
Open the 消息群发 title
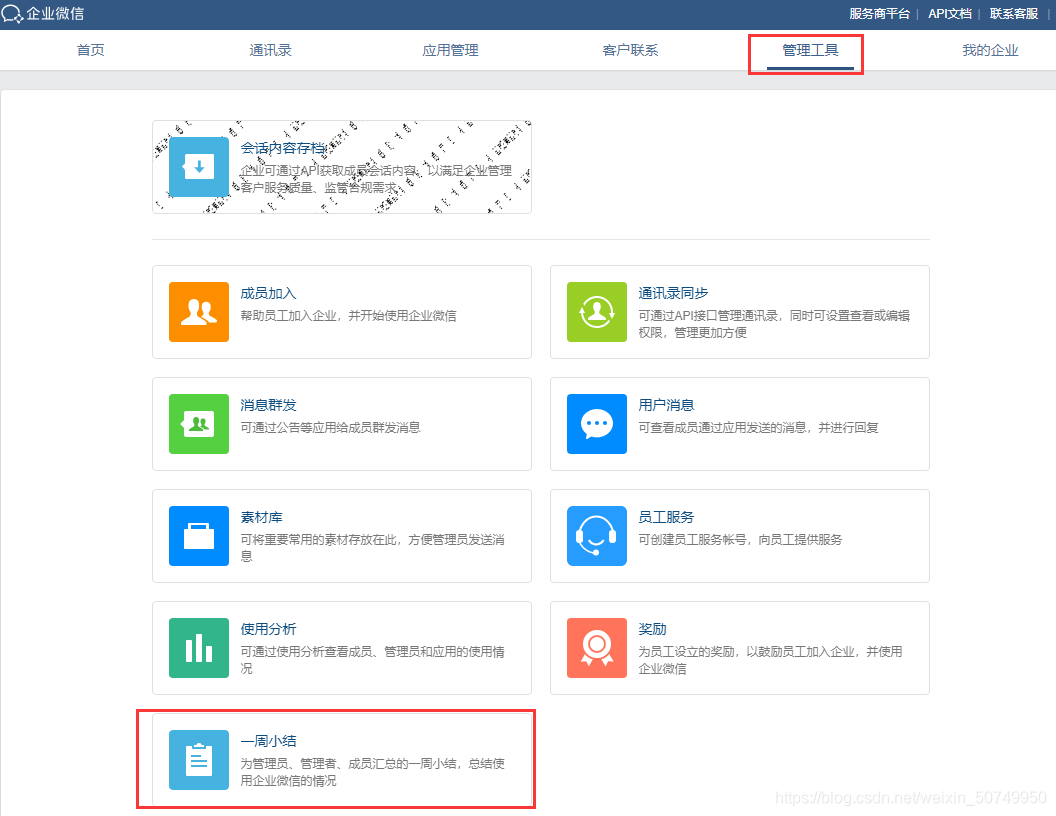coord(268,405)
